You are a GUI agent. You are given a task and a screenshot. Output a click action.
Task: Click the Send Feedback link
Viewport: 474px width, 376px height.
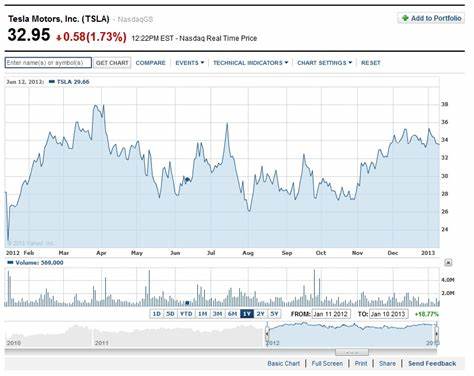pos(432,363)
